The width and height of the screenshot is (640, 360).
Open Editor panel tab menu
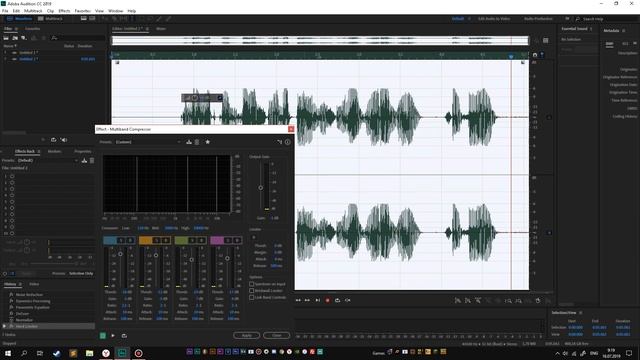[x=147, y=29]
